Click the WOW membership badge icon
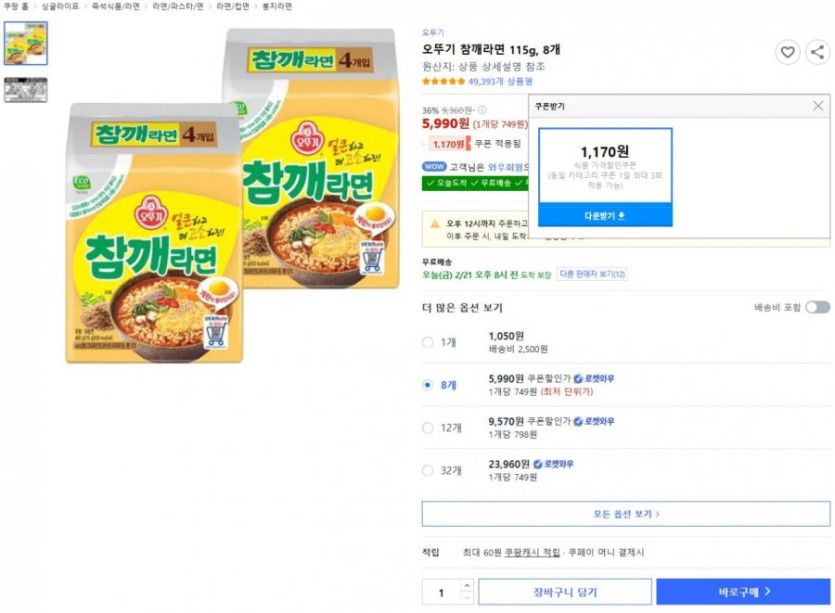The width and height of the screenshot is (835, 613). tap(434, 167)
